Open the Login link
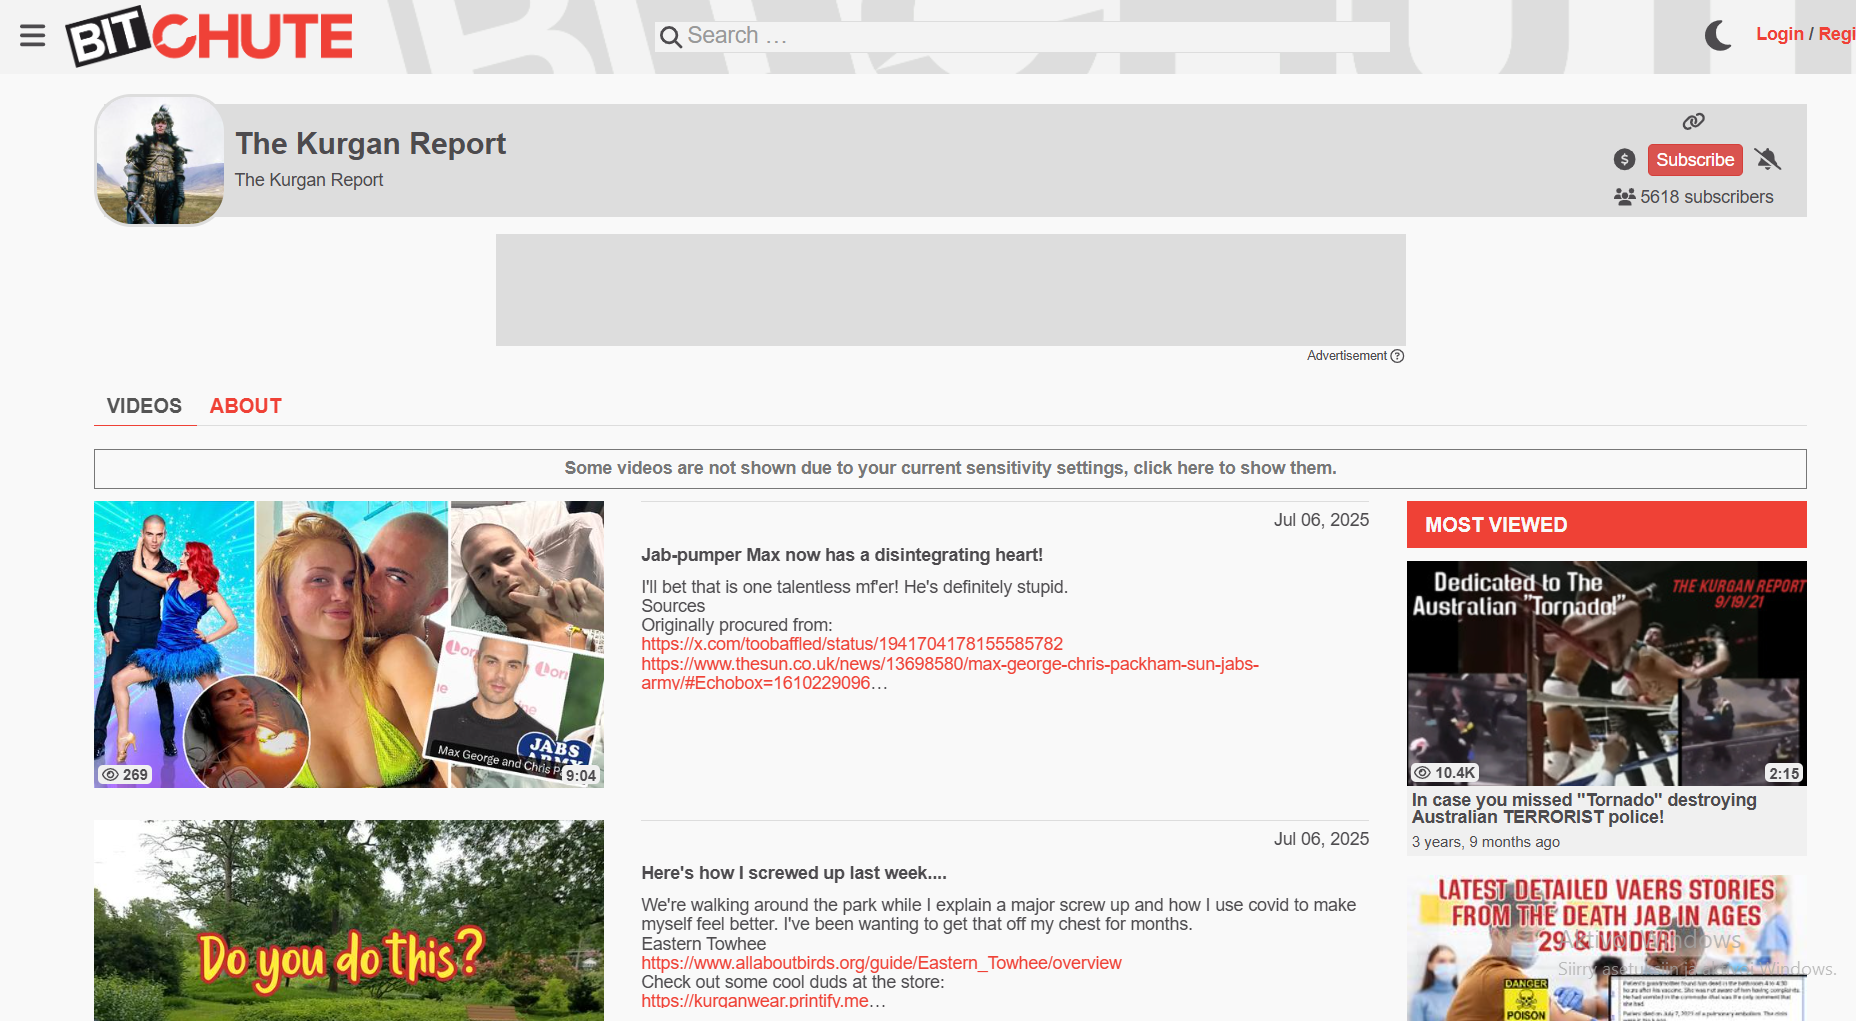 (1779, 34)
